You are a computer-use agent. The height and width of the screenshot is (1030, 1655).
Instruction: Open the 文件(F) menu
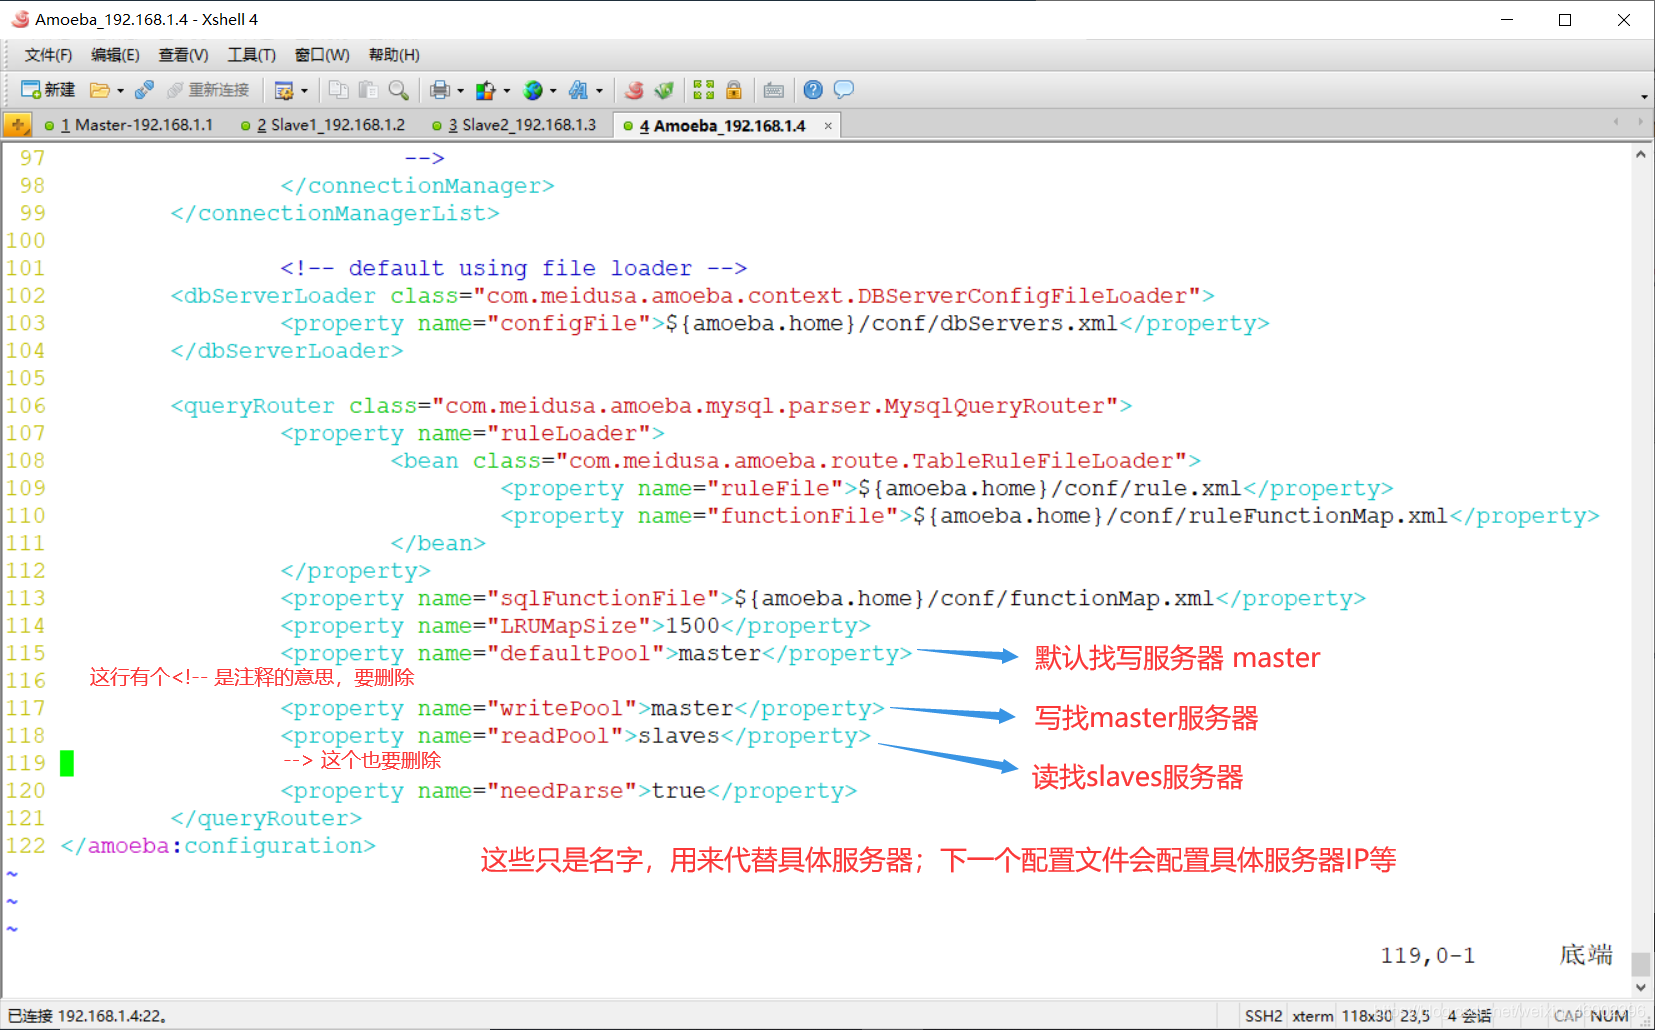pos(48,55)
